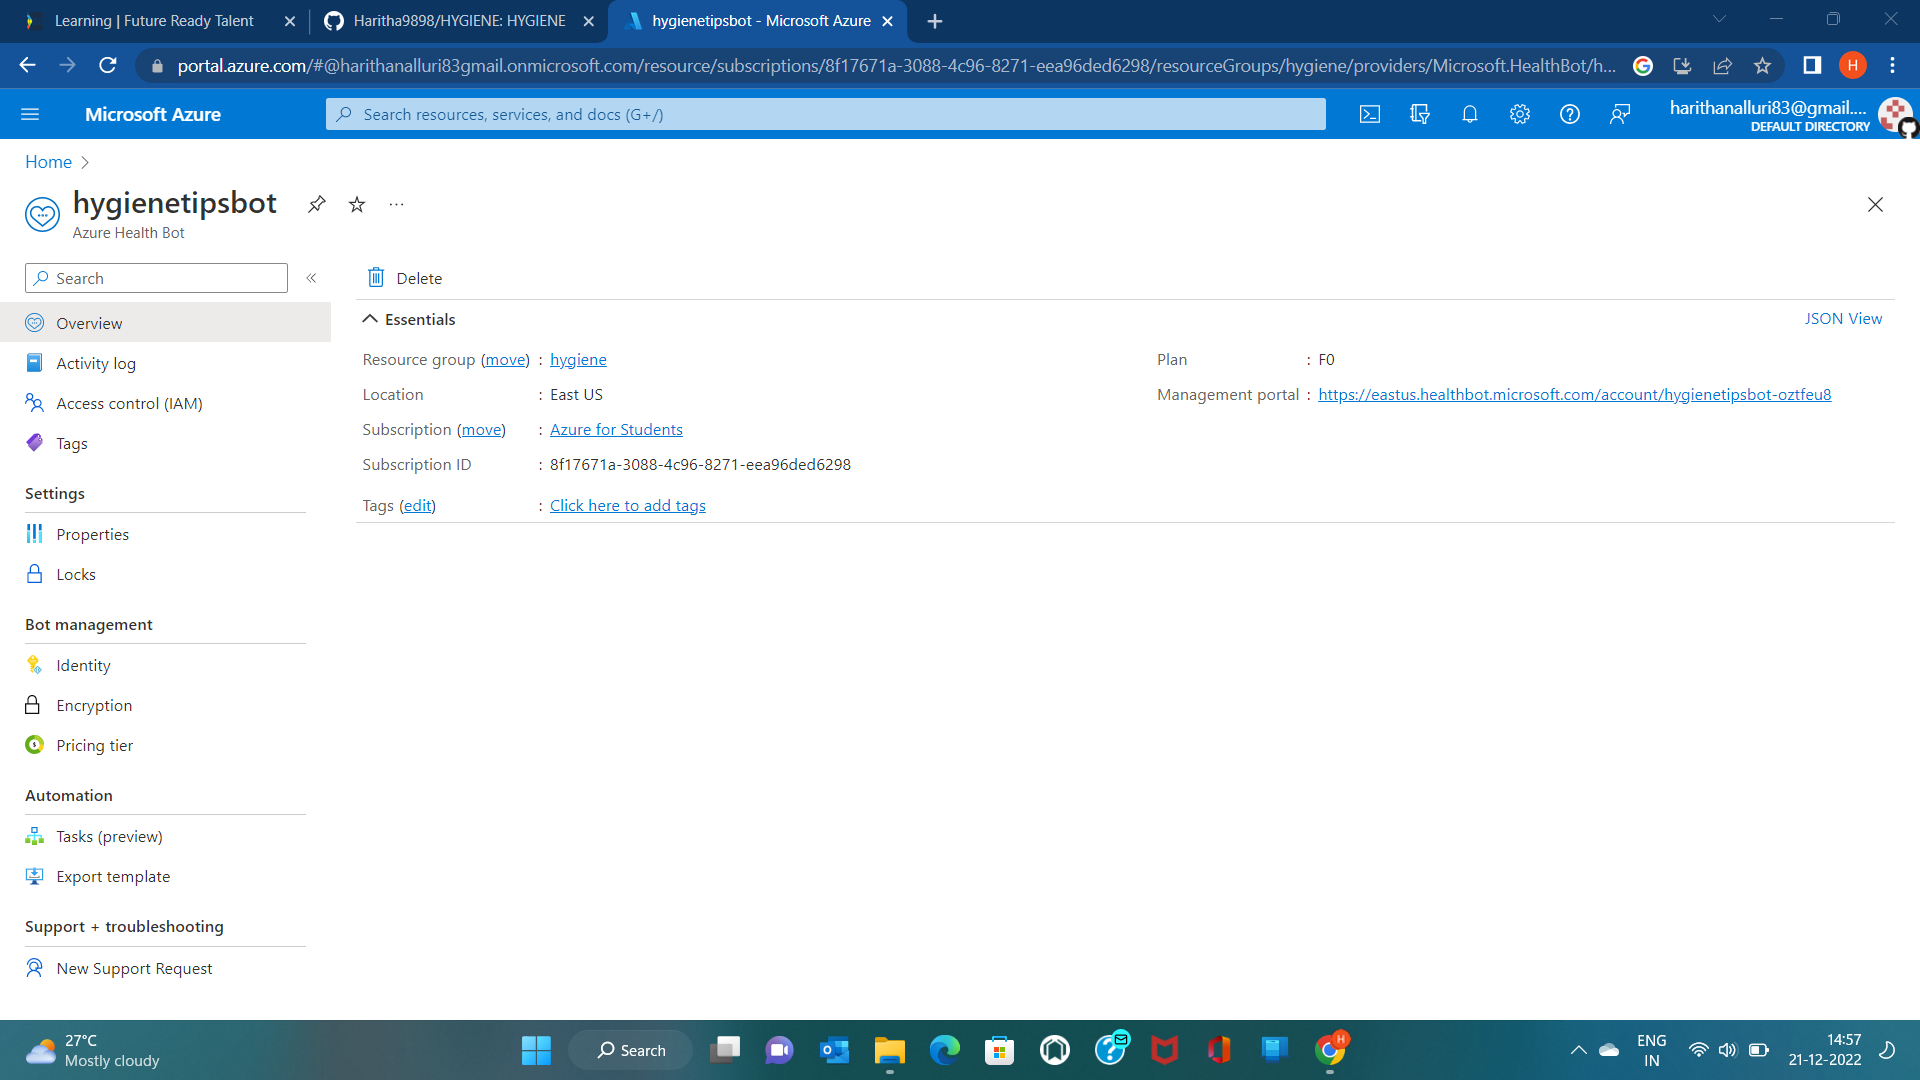1920x1080 pixels.
Task: Open the Directories and subscriptions filter icon
Action: (1419, 115)
